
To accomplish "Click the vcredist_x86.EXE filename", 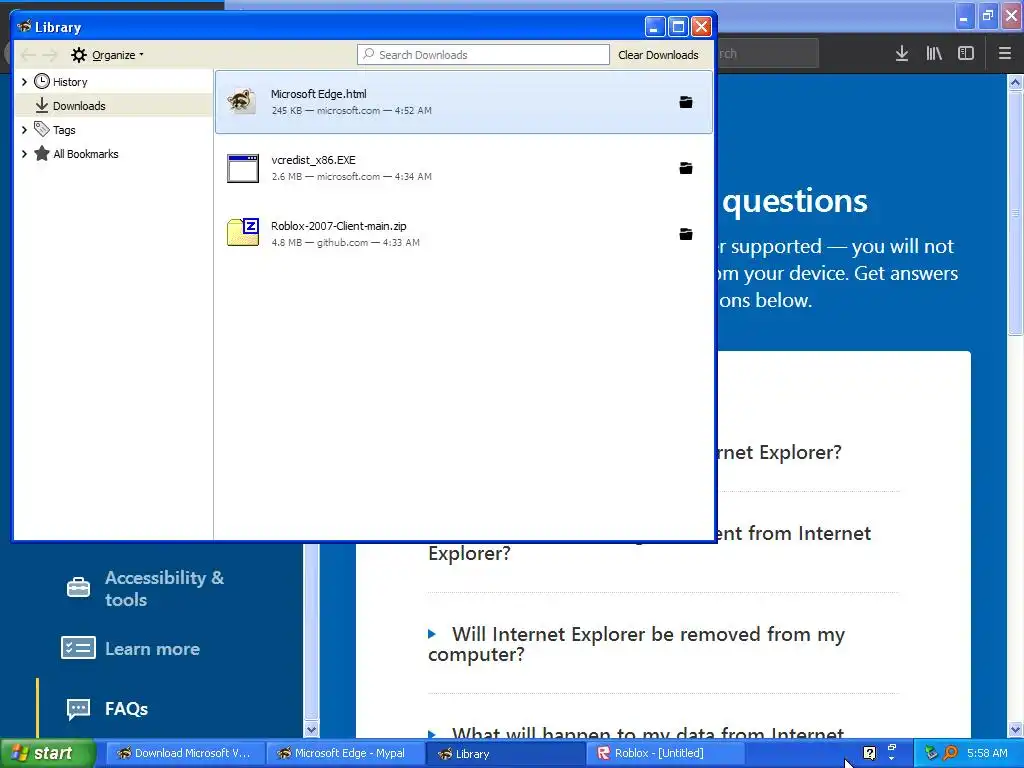I will point(313,160).
